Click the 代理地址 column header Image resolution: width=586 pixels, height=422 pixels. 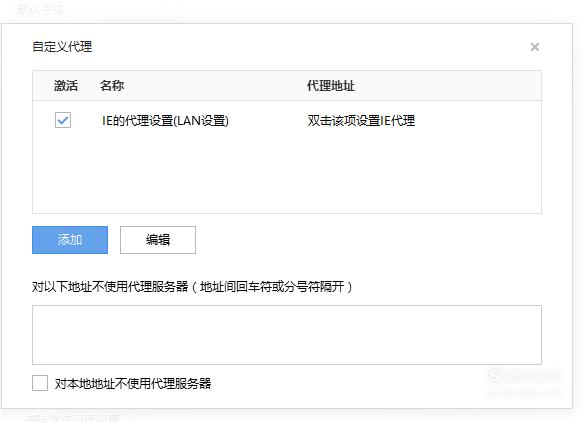[331, 86]
